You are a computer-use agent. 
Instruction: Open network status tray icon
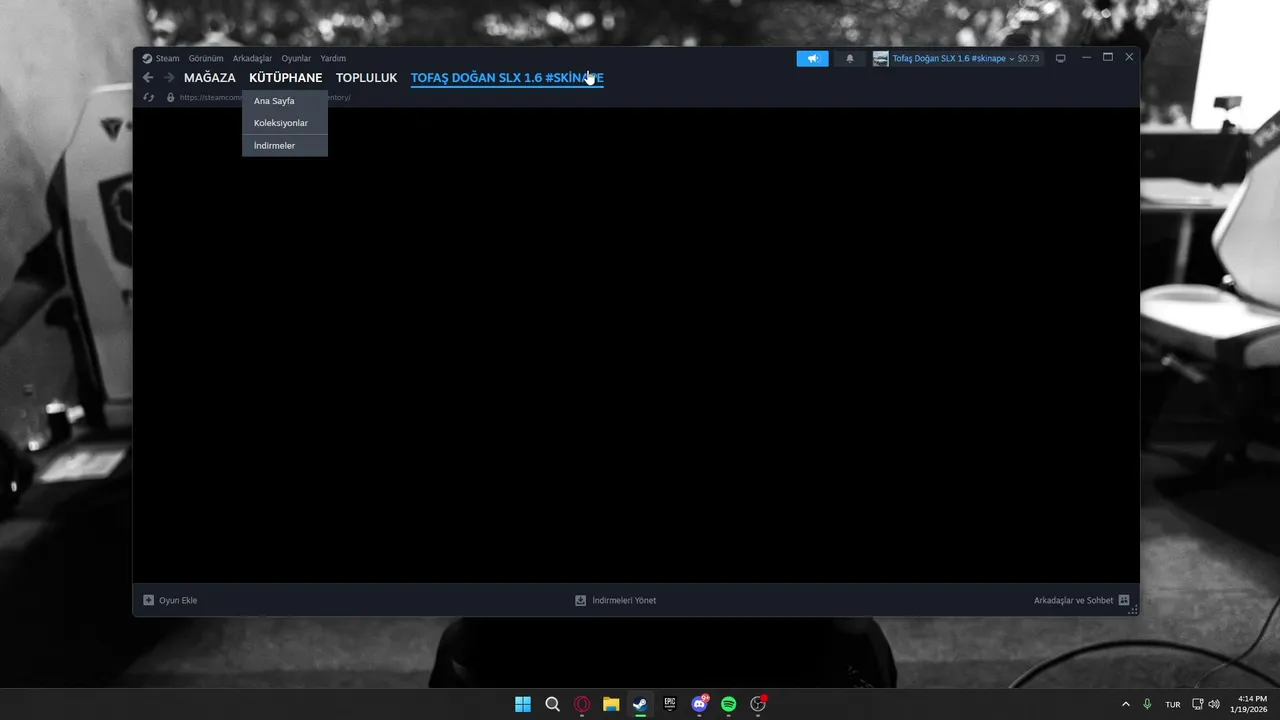click(x=1198, y=704)
